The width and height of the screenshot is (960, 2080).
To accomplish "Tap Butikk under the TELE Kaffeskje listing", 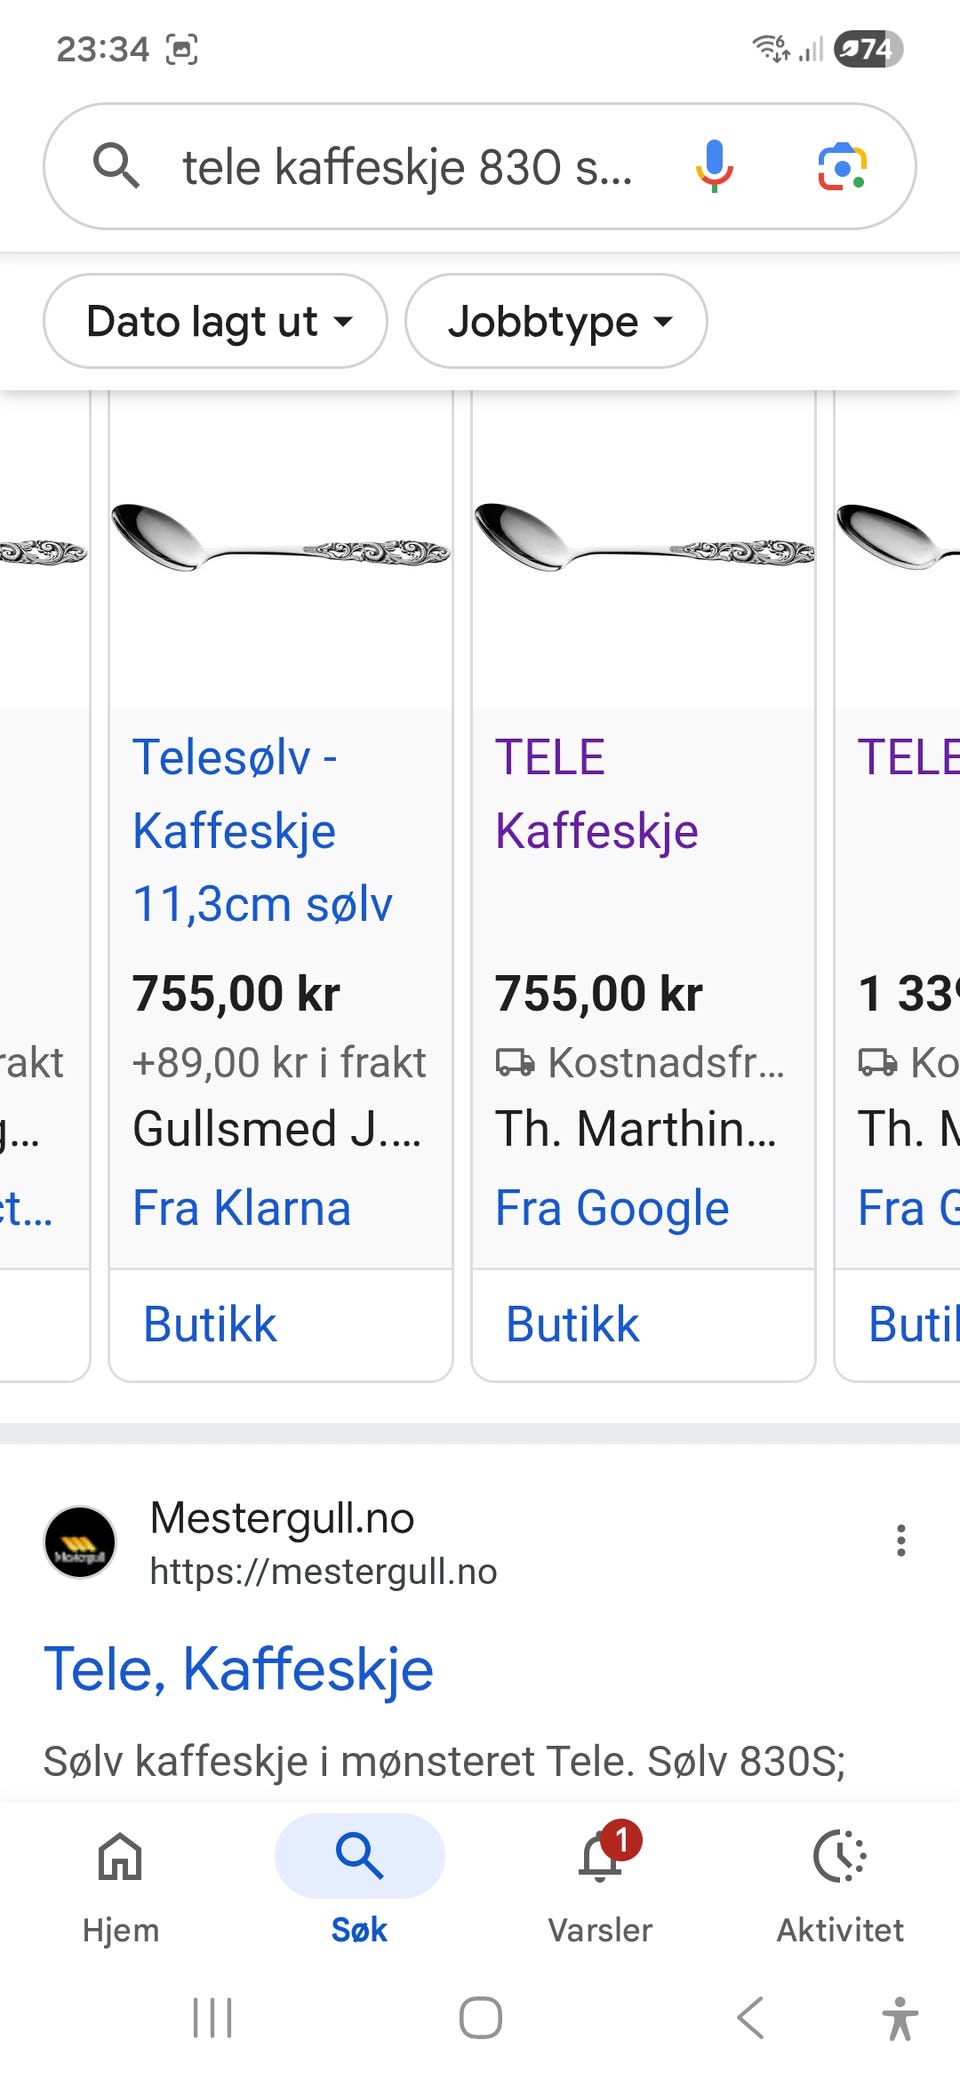I will (x=572, y=1322).
